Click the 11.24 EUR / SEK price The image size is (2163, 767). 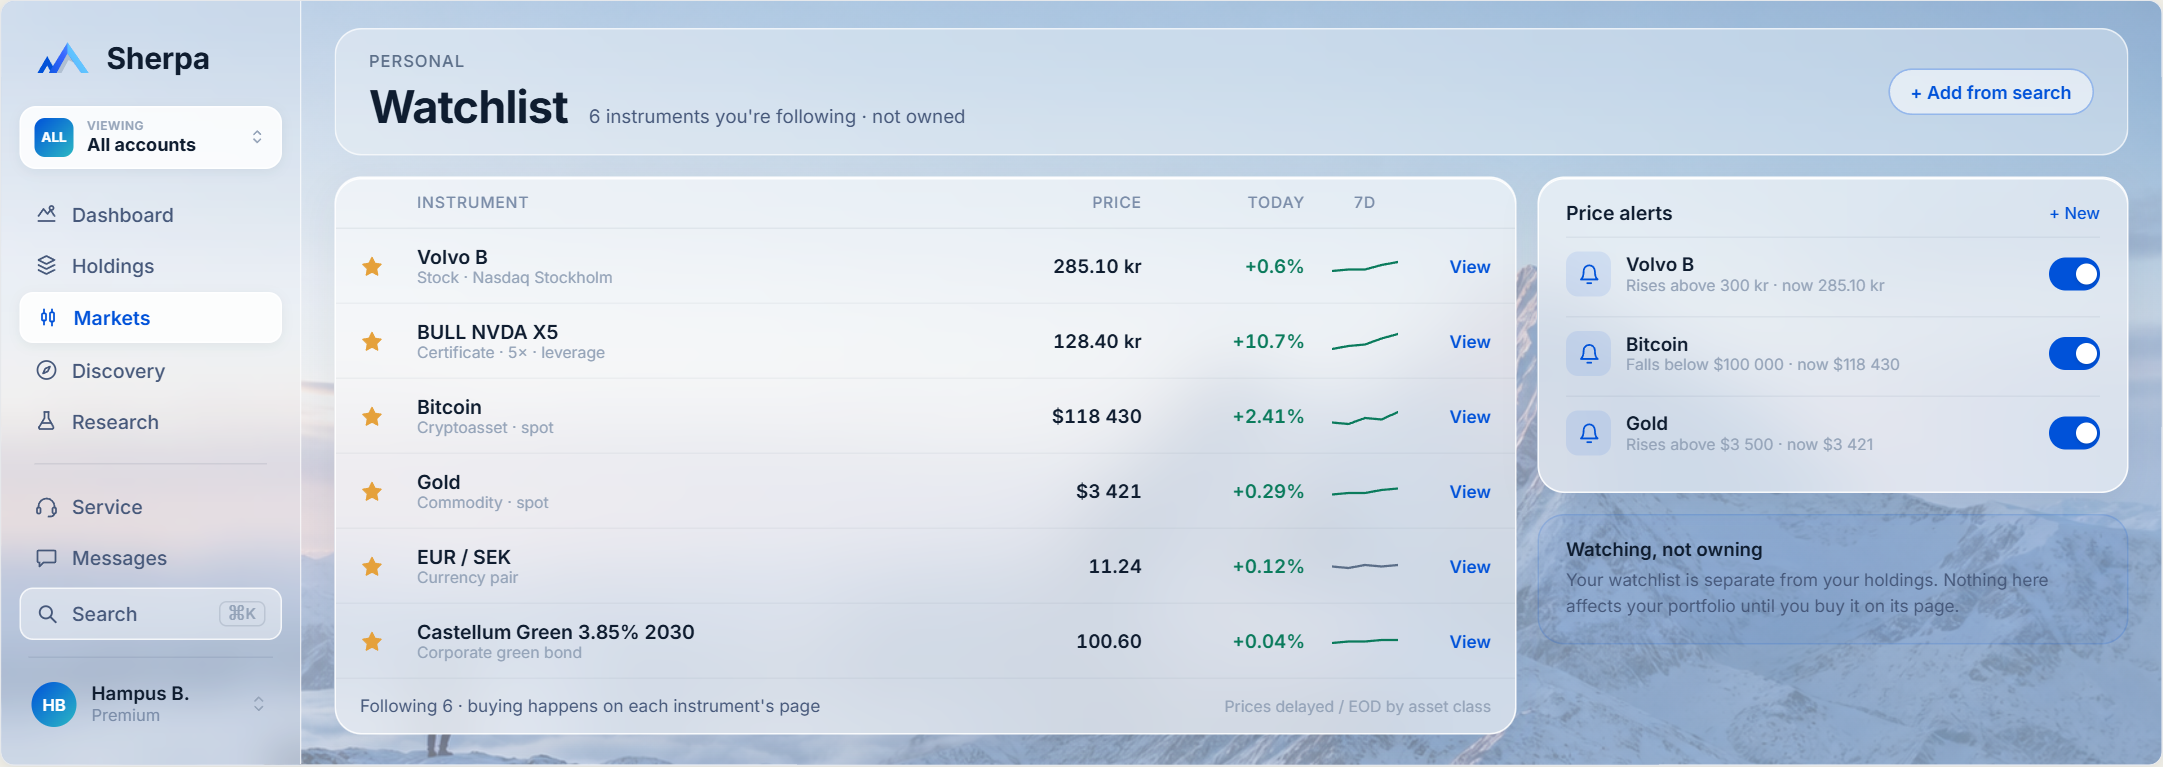(x=1115, y=566)
